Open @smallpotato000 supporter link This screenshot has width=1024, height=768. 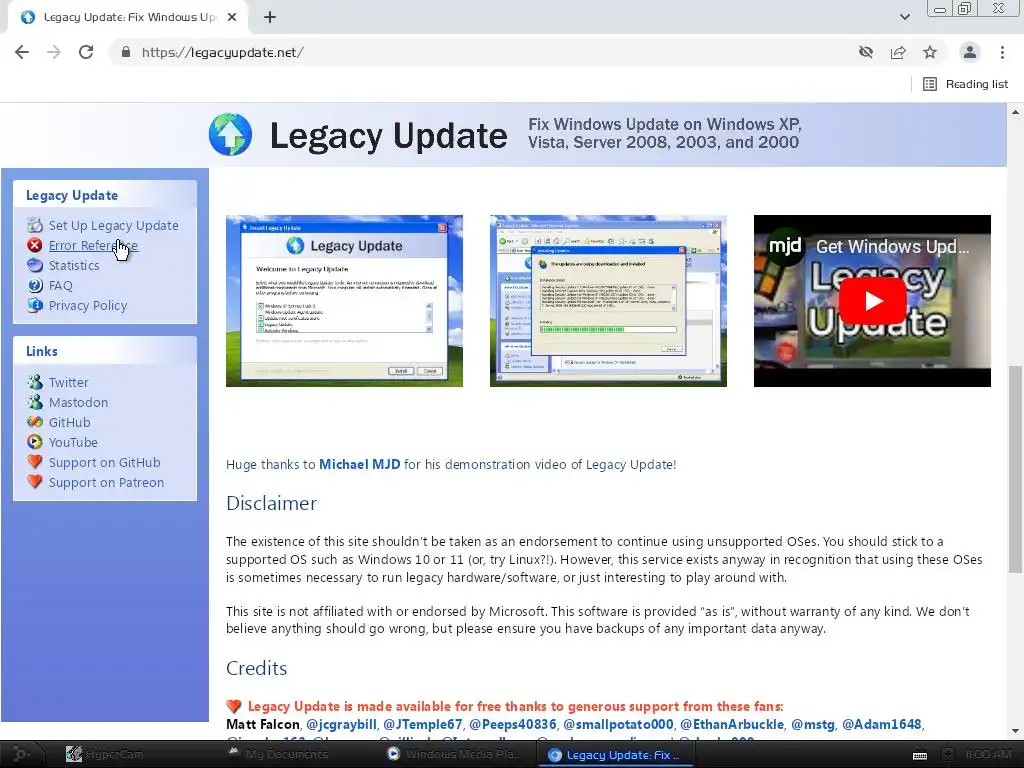[x=618, y=724]
